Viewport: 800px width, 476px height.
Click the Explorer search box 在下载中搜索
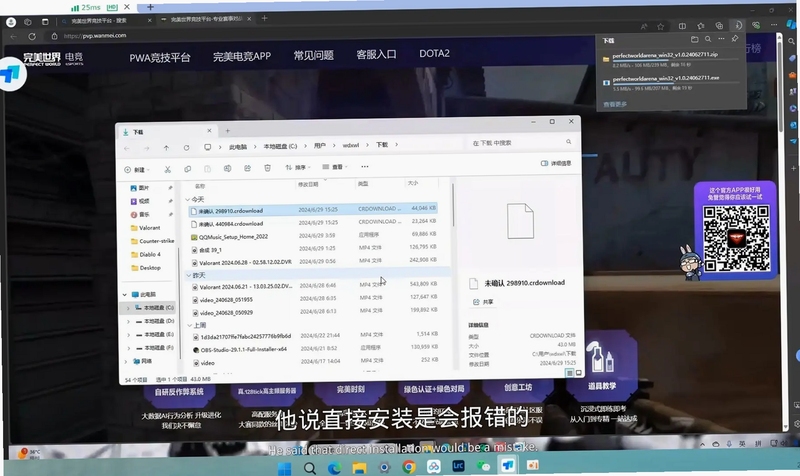[520, 143]
